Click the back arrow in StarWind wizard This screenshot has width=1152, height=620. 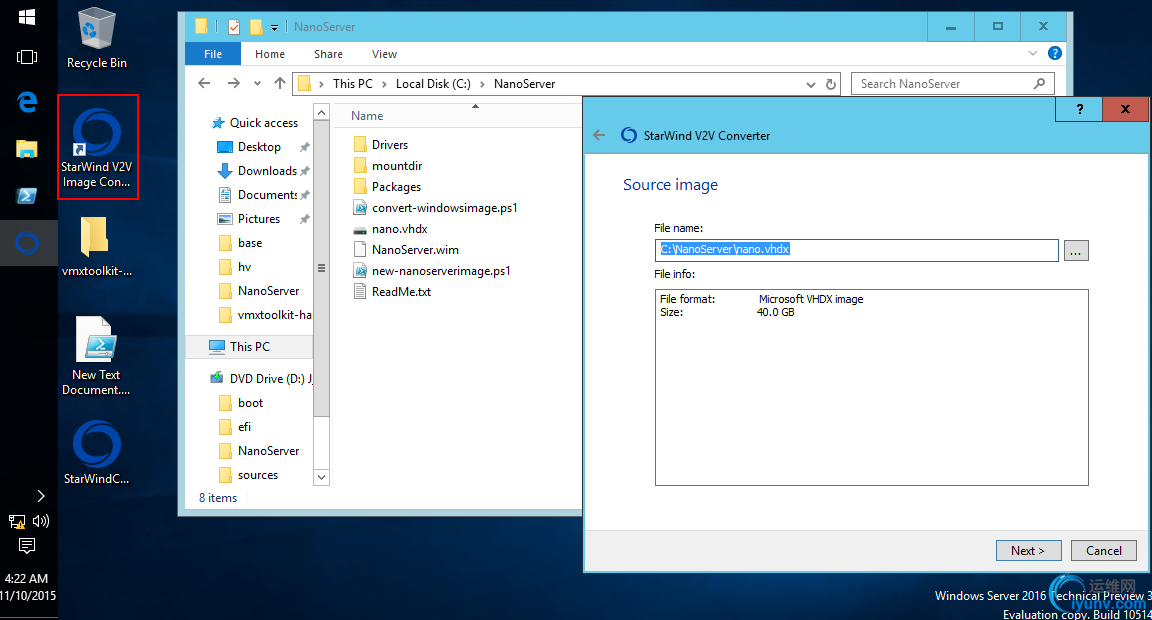(x=599, y=135)
